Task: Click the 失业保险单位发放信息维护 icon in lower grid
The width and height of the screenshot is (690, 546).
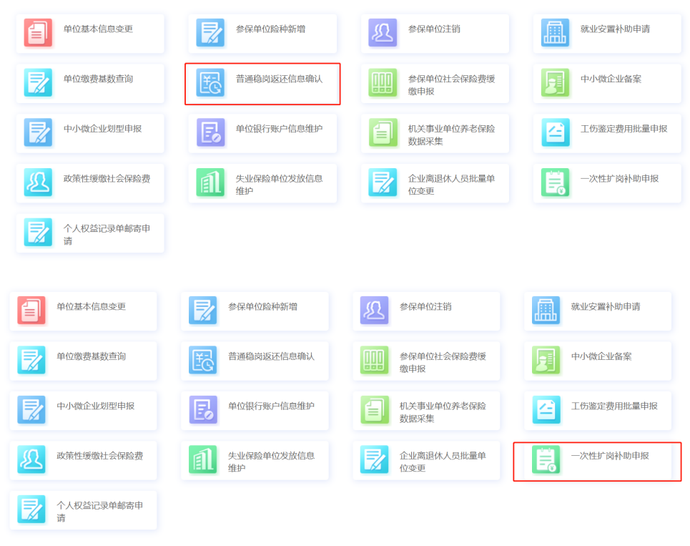Action: [203, 459]
